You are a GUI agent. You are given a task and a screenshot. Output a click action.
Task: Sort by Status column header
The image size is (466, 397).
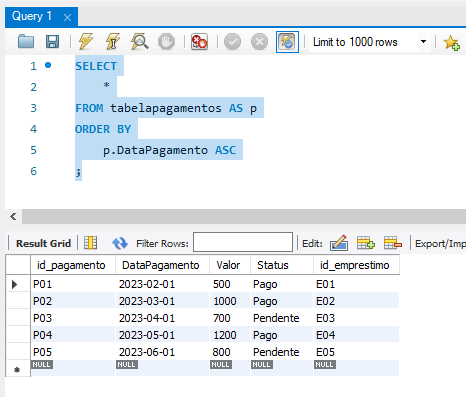[x=282, y=265]
